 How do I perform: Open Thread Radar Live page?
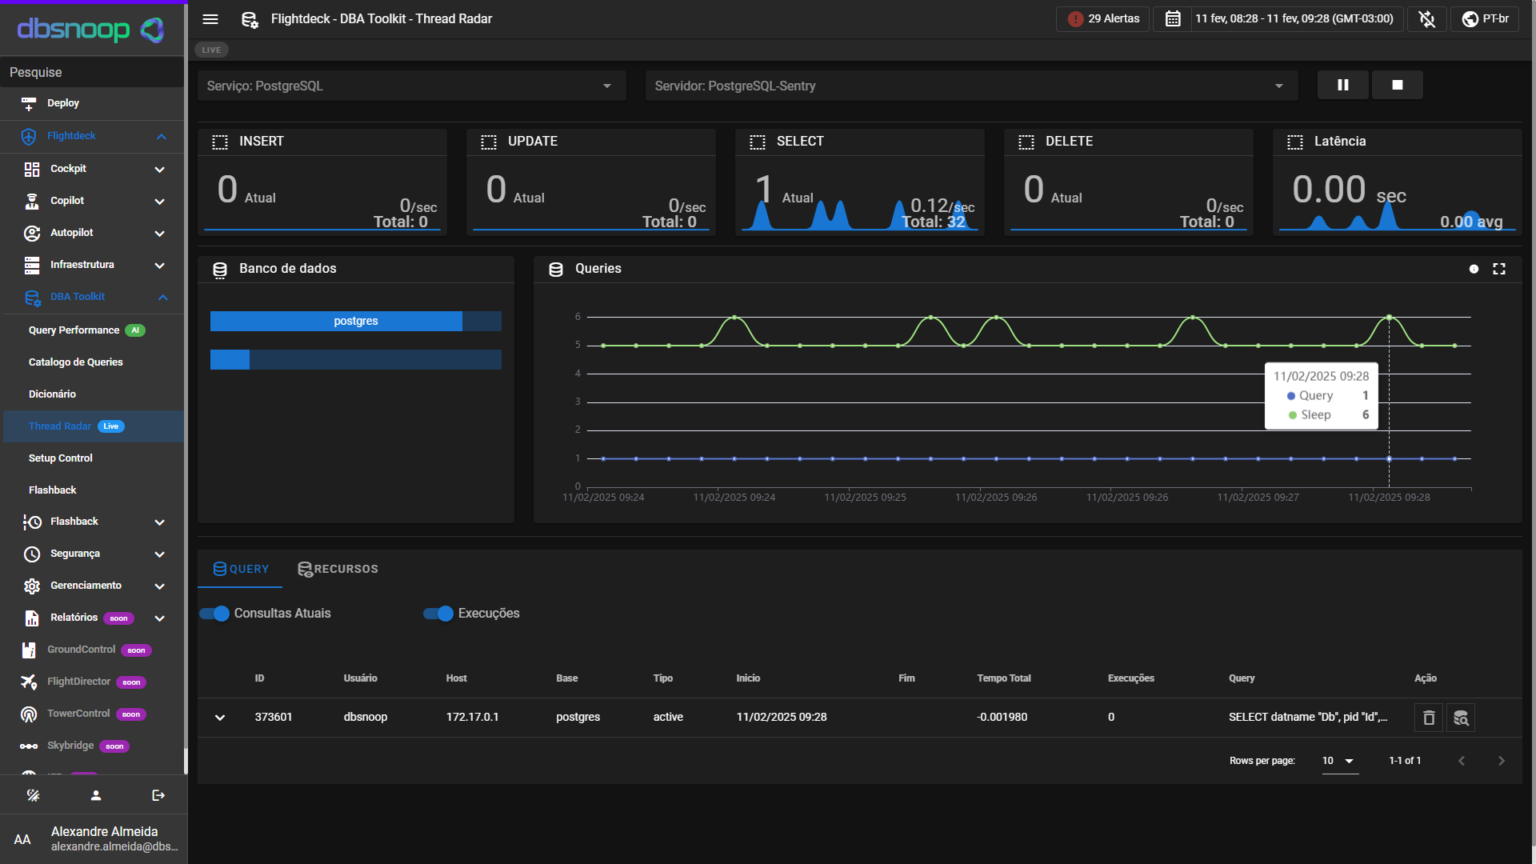[92, 426]
